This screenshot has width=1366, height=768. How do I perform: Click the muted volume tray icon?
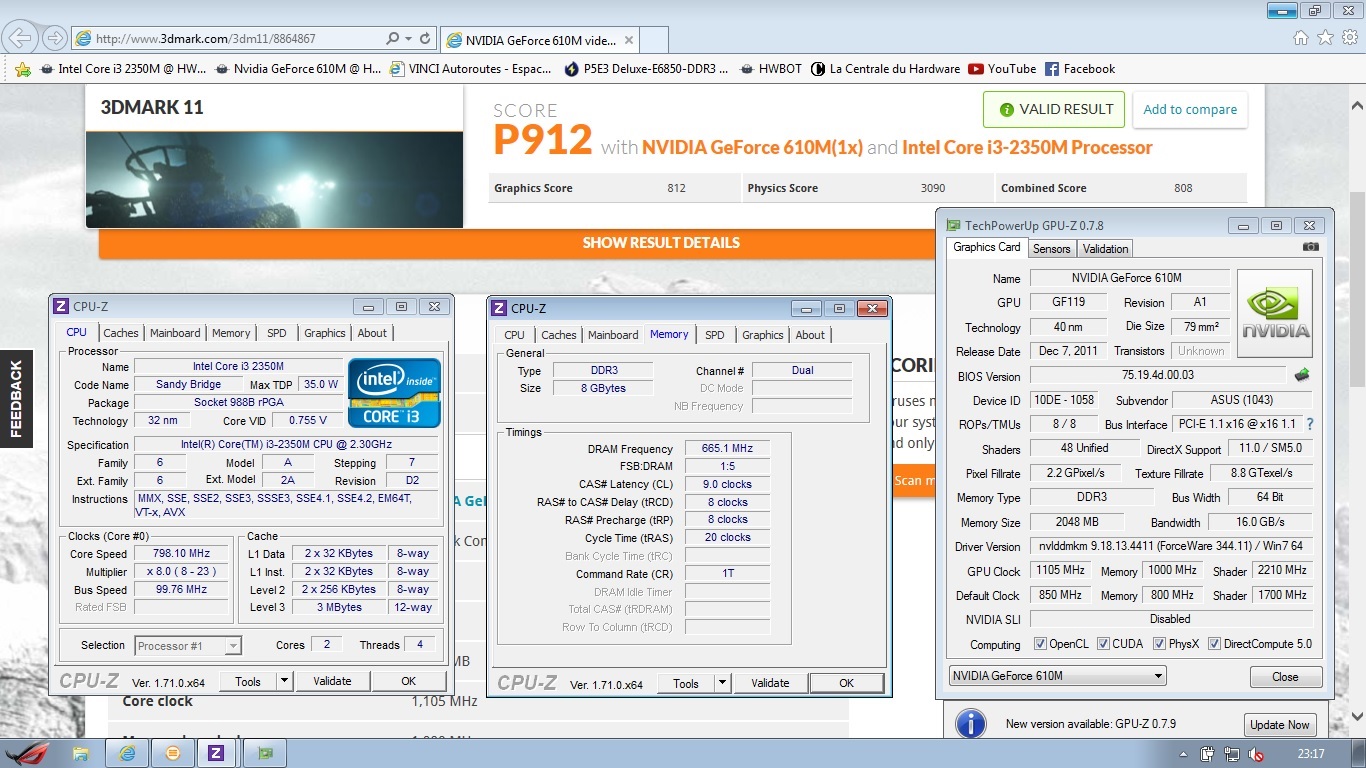coord(1256,754)
